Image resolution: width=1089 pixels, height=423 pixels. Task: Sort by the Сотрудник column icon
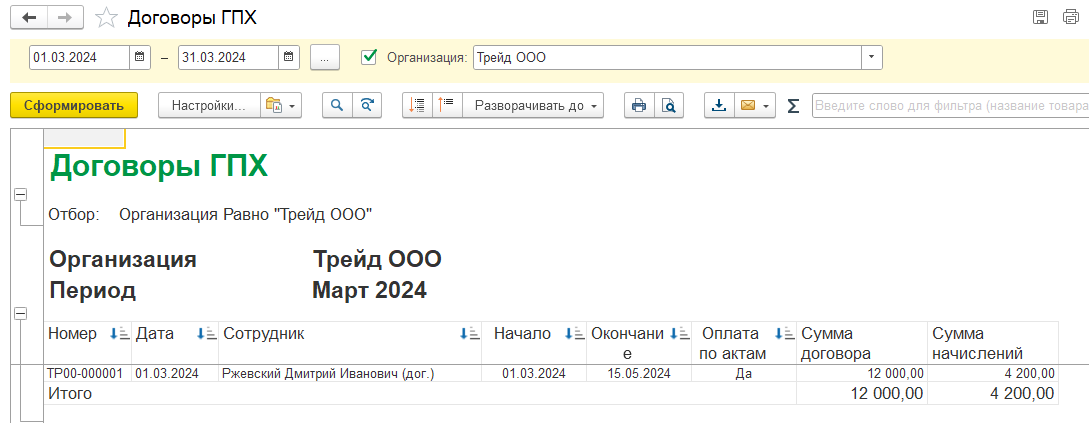469,334
